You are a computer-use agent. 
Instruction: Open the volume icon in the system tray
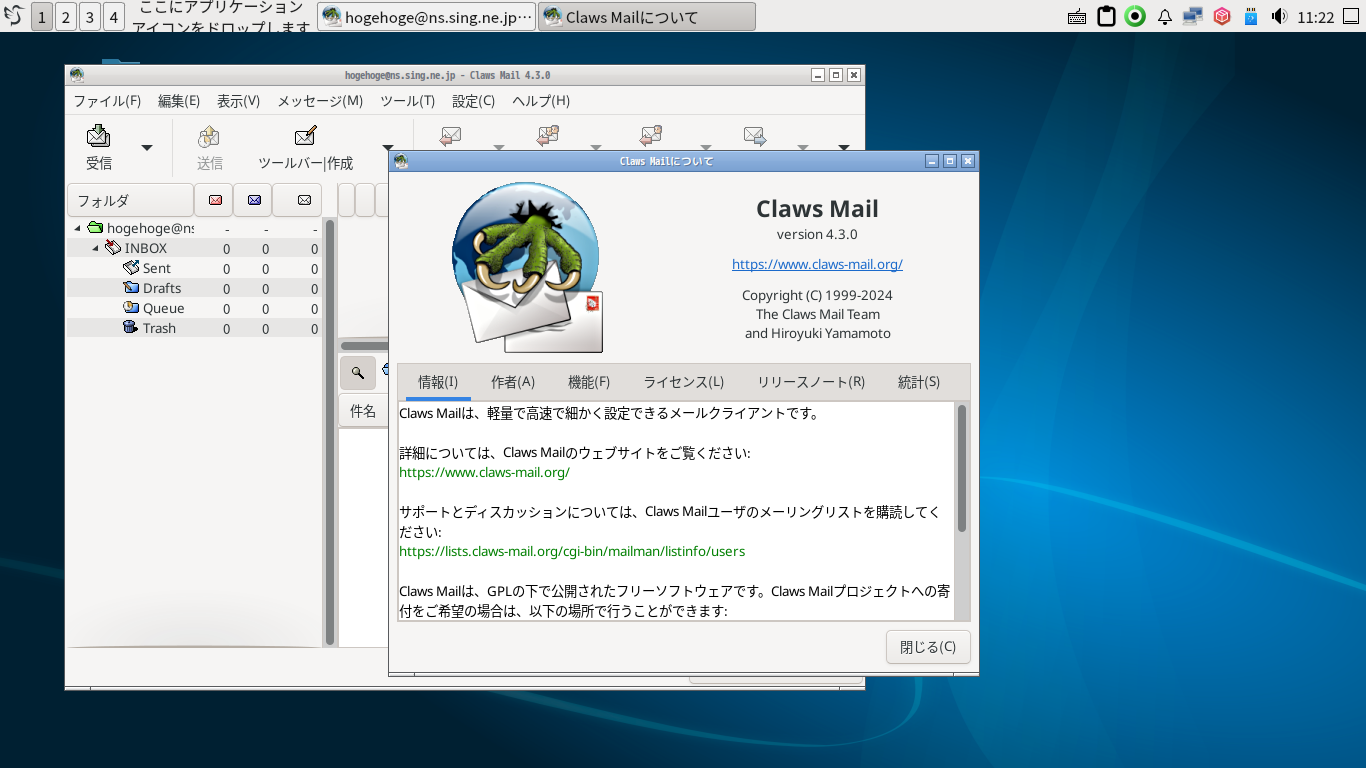coord(1280,16)
